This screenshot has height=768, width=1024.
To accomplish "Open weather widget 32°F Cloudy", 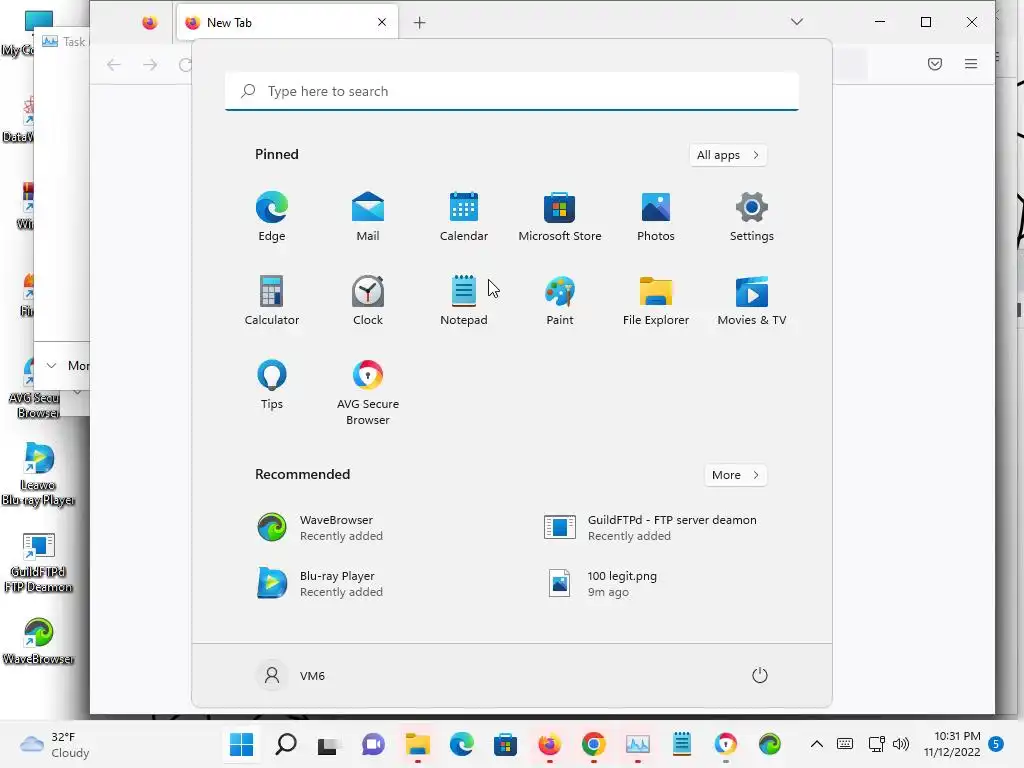I will (x=55, y=744).
